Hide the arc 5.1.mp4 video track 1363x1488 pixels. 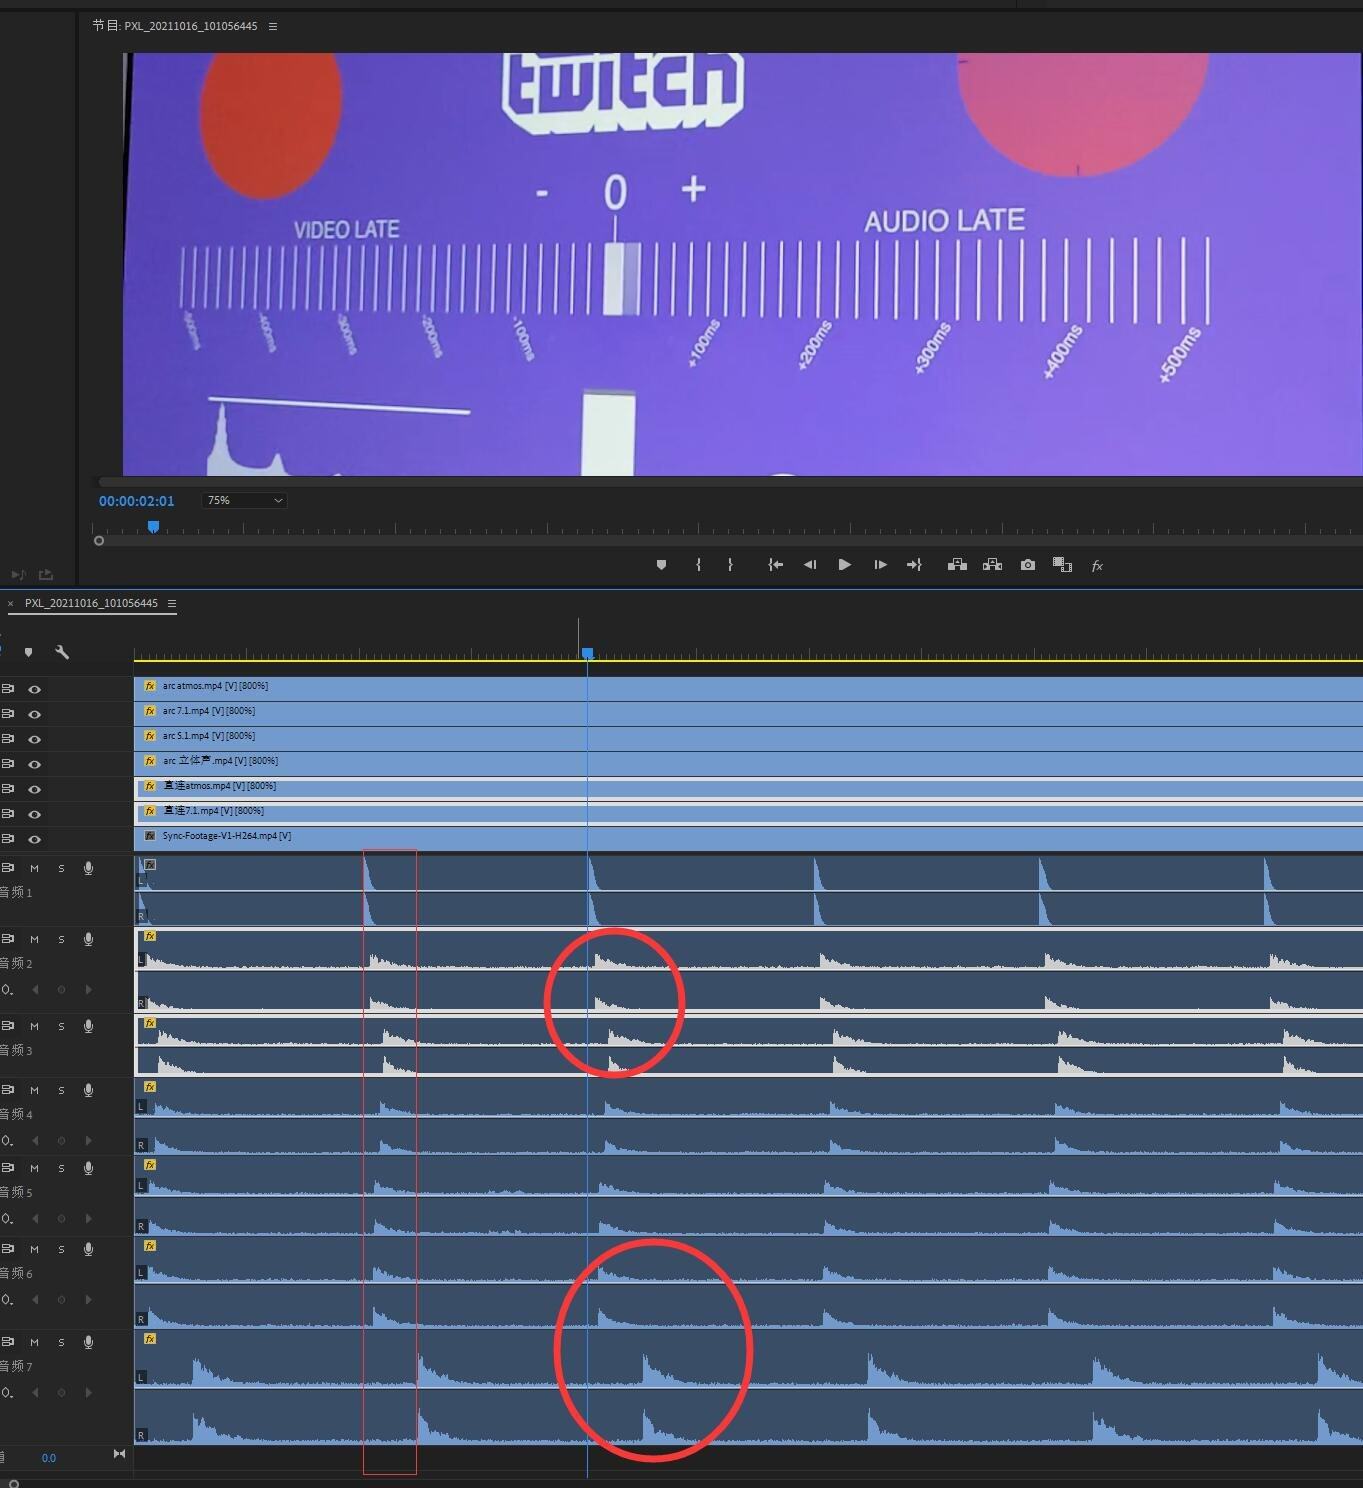coord(35,739)
